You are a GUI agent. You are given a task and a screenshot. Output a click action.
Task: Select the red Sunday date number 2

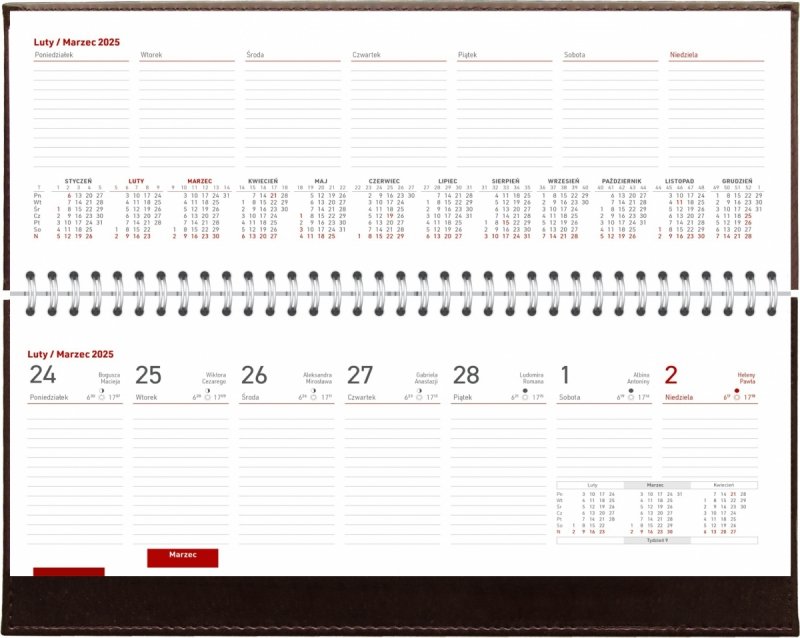(x=671, y=375)
